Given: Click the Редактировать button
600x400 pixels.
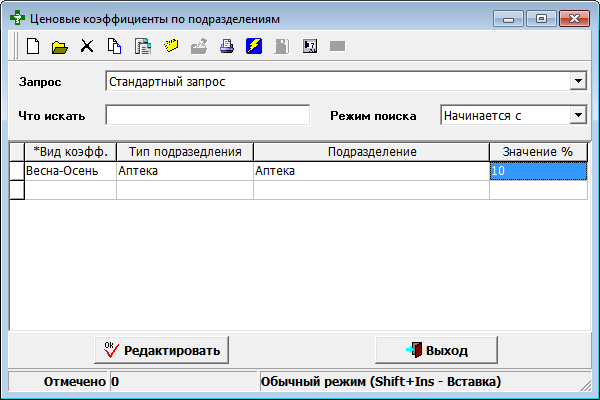Looking at the screenshot, I should [161, 350].
